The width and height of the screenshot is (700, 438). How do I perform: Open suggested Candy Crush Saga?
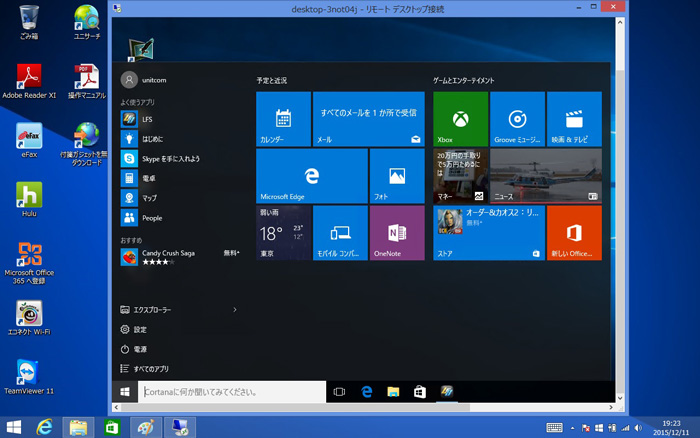click(x=179, y=257)
